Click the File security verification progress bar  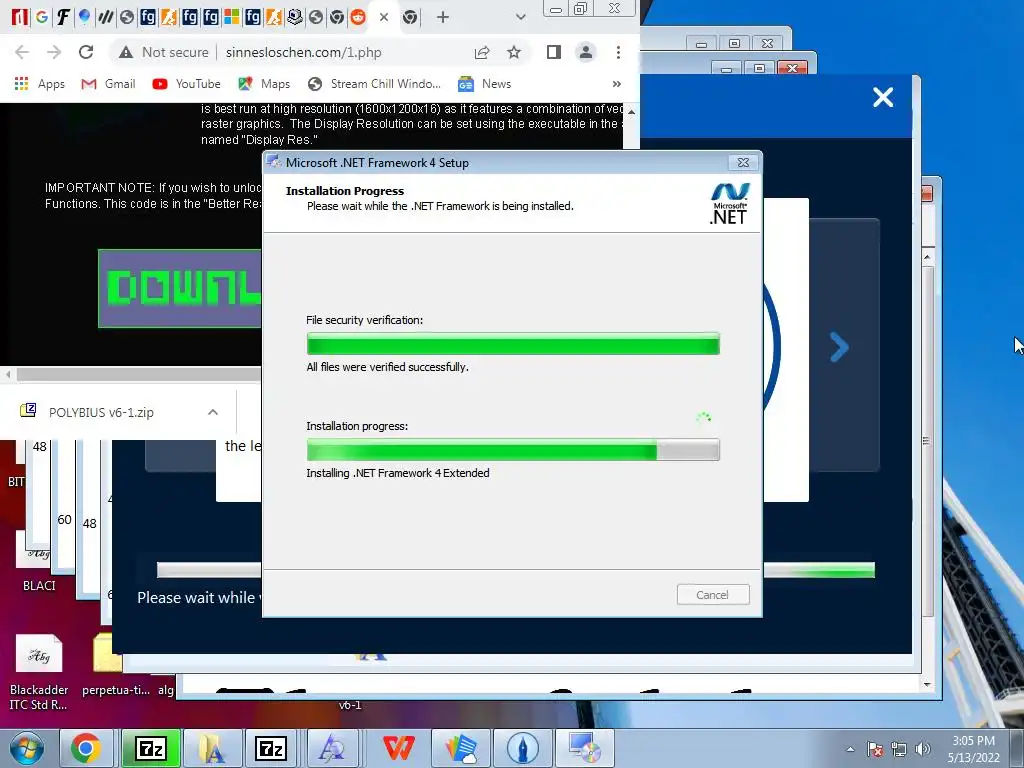coord(513,344)
